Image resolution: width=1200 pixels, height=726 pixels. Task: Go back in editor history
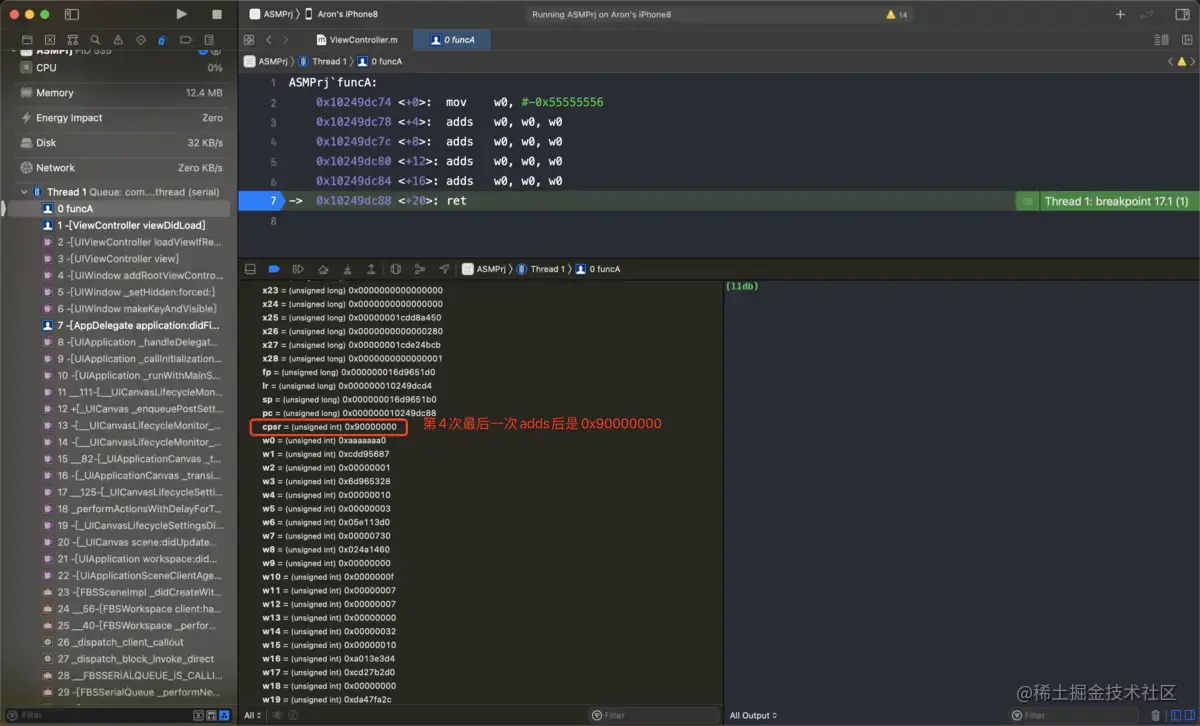pos(269,40)
